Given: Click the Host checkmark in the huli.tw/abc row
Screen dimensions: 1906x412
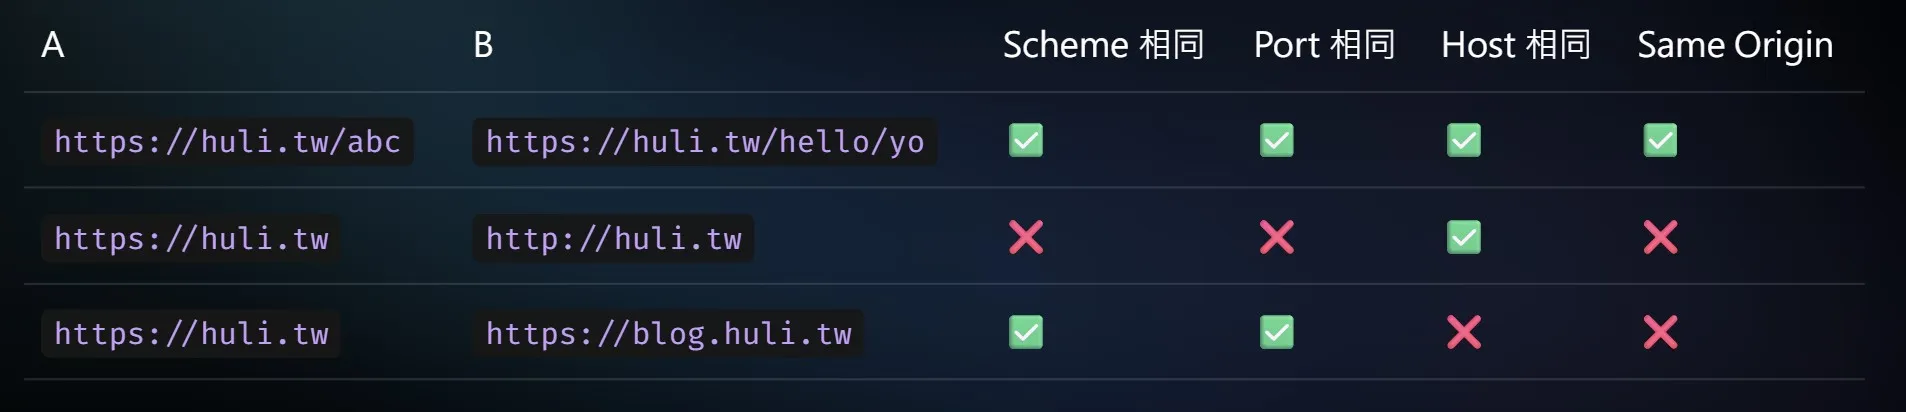Looking at the screenshot, I should [x=1464, y=140].
